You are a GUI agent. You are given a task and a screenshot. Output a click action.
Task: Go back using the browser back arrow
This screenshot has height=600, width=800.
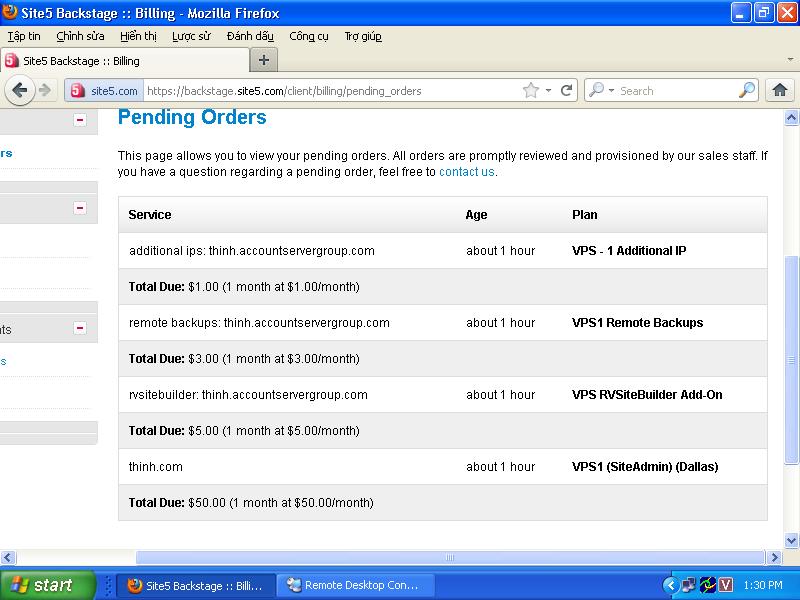[x=20, y=90]
